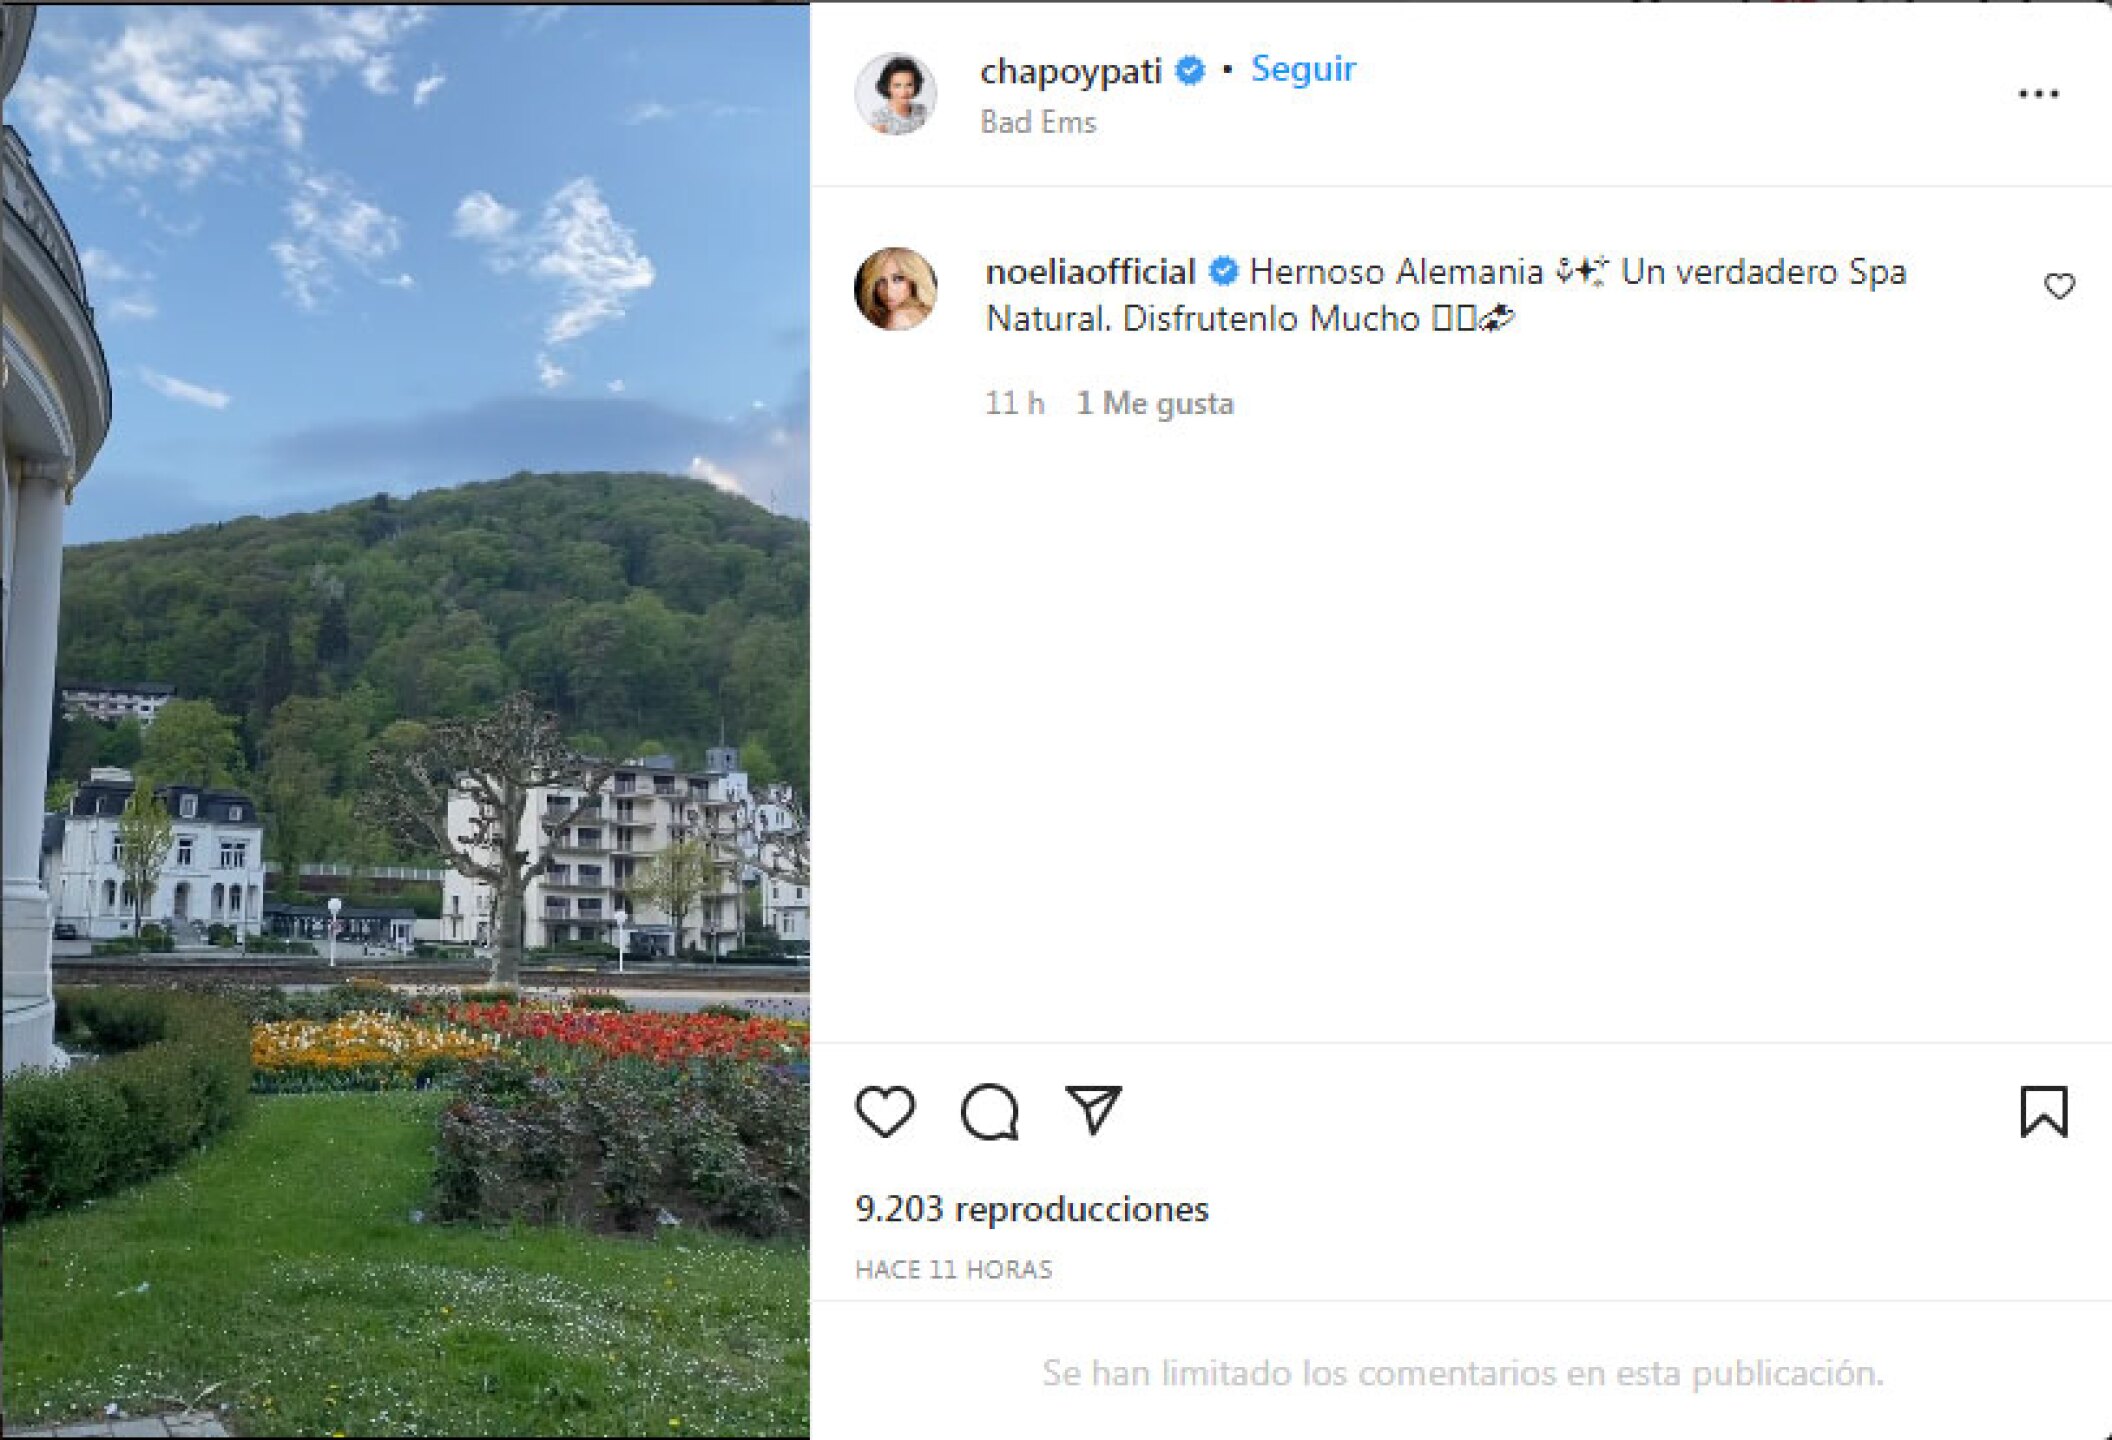Screen dimensions: 2112x1440
Task: Open chapoypati's profile from the username
Action: coord(1072,68)
